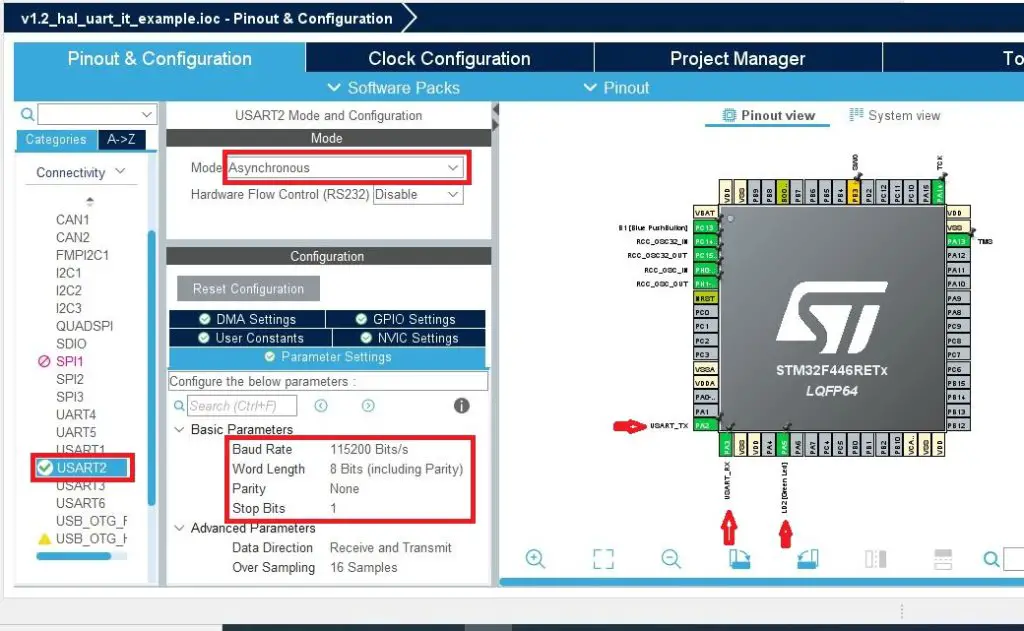Screen dimensions: 1024x631
Task: Zoom in on the pinout view
Action: [536, 558]
